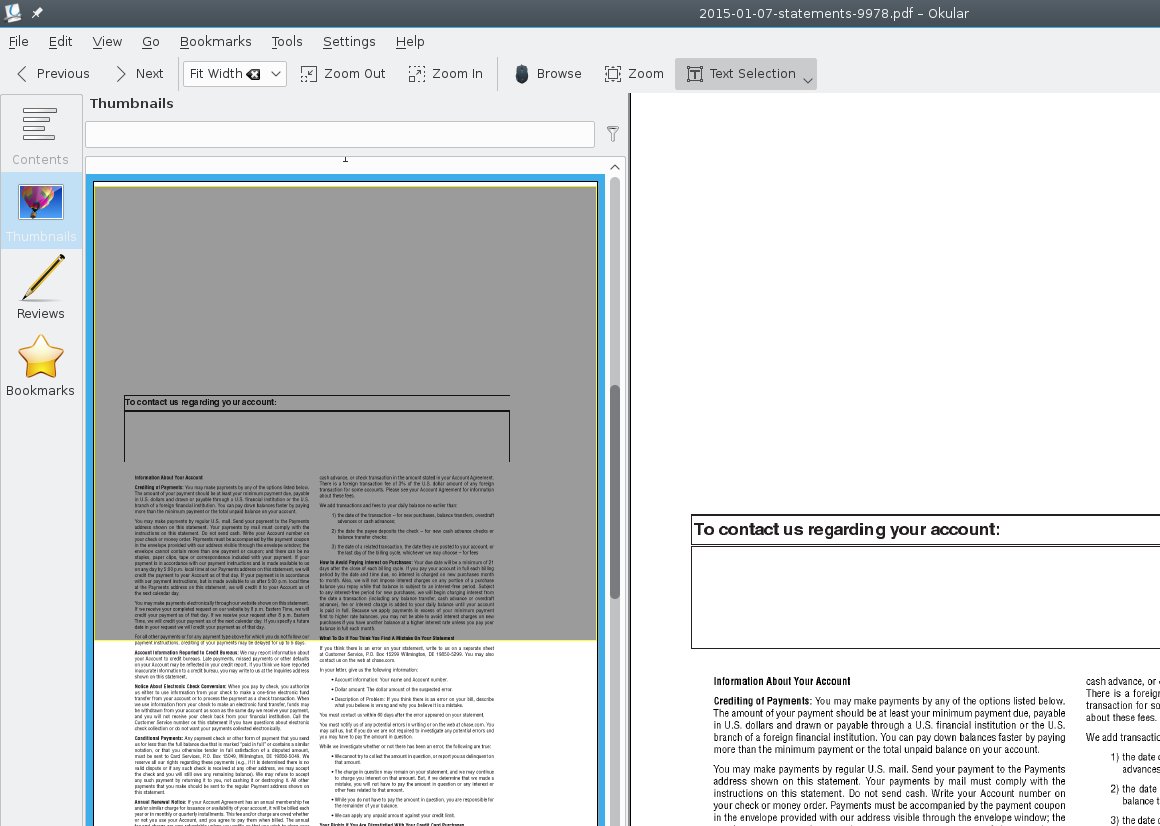This screenshot has height=826, width=1160.
Task: Click the Zoom Out toolbar icon
Action: 343,74
